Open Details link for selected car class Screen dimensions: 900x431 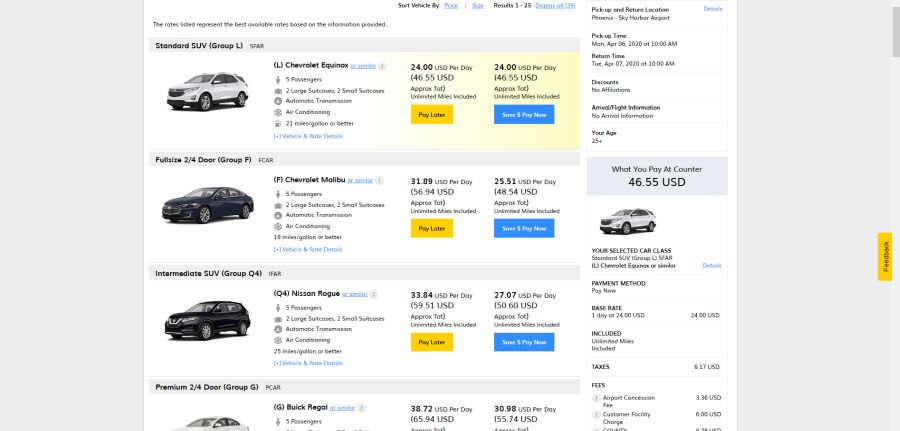tap(711, 266)
